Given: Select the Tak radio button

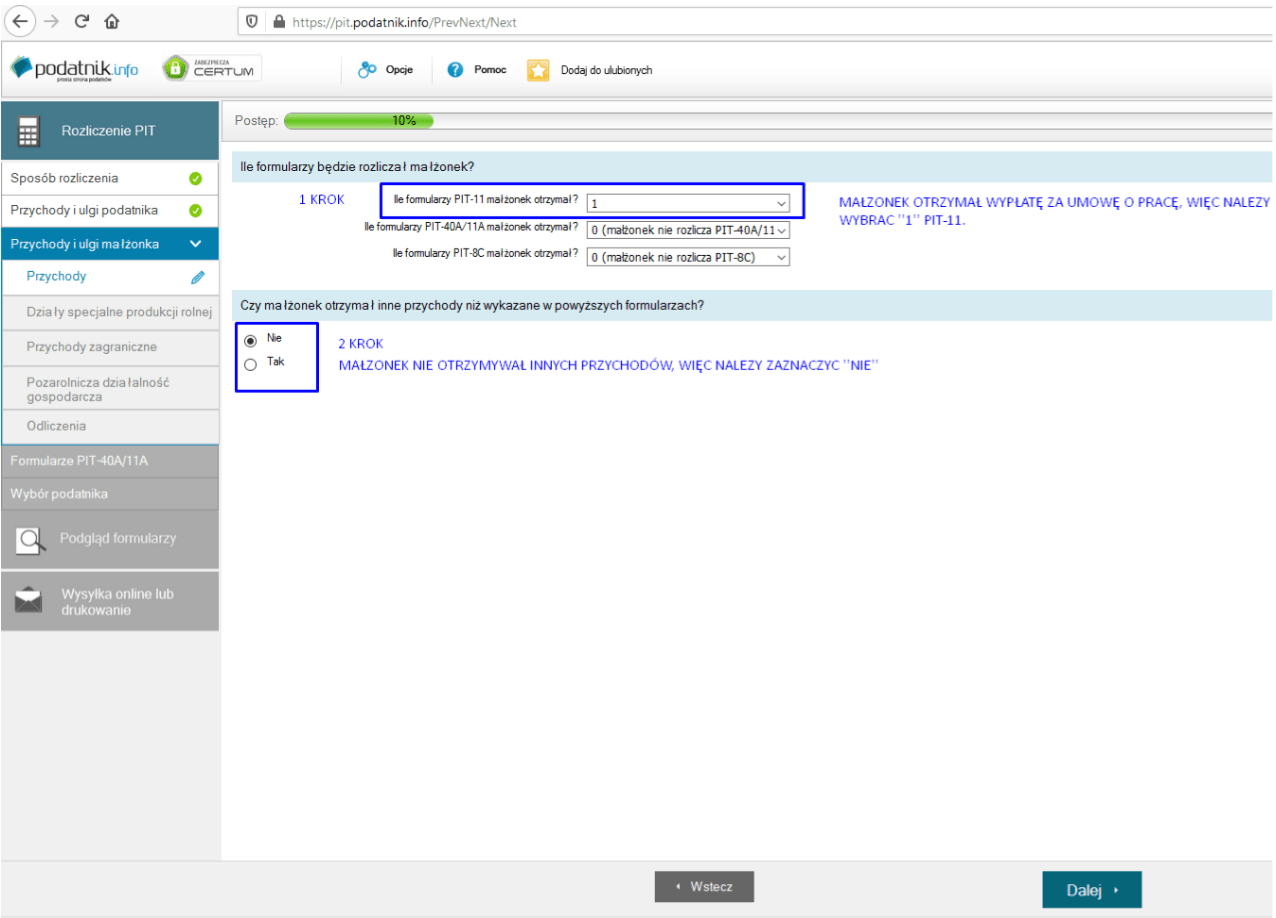Looking at the screenshot, I should pos(251,365).
